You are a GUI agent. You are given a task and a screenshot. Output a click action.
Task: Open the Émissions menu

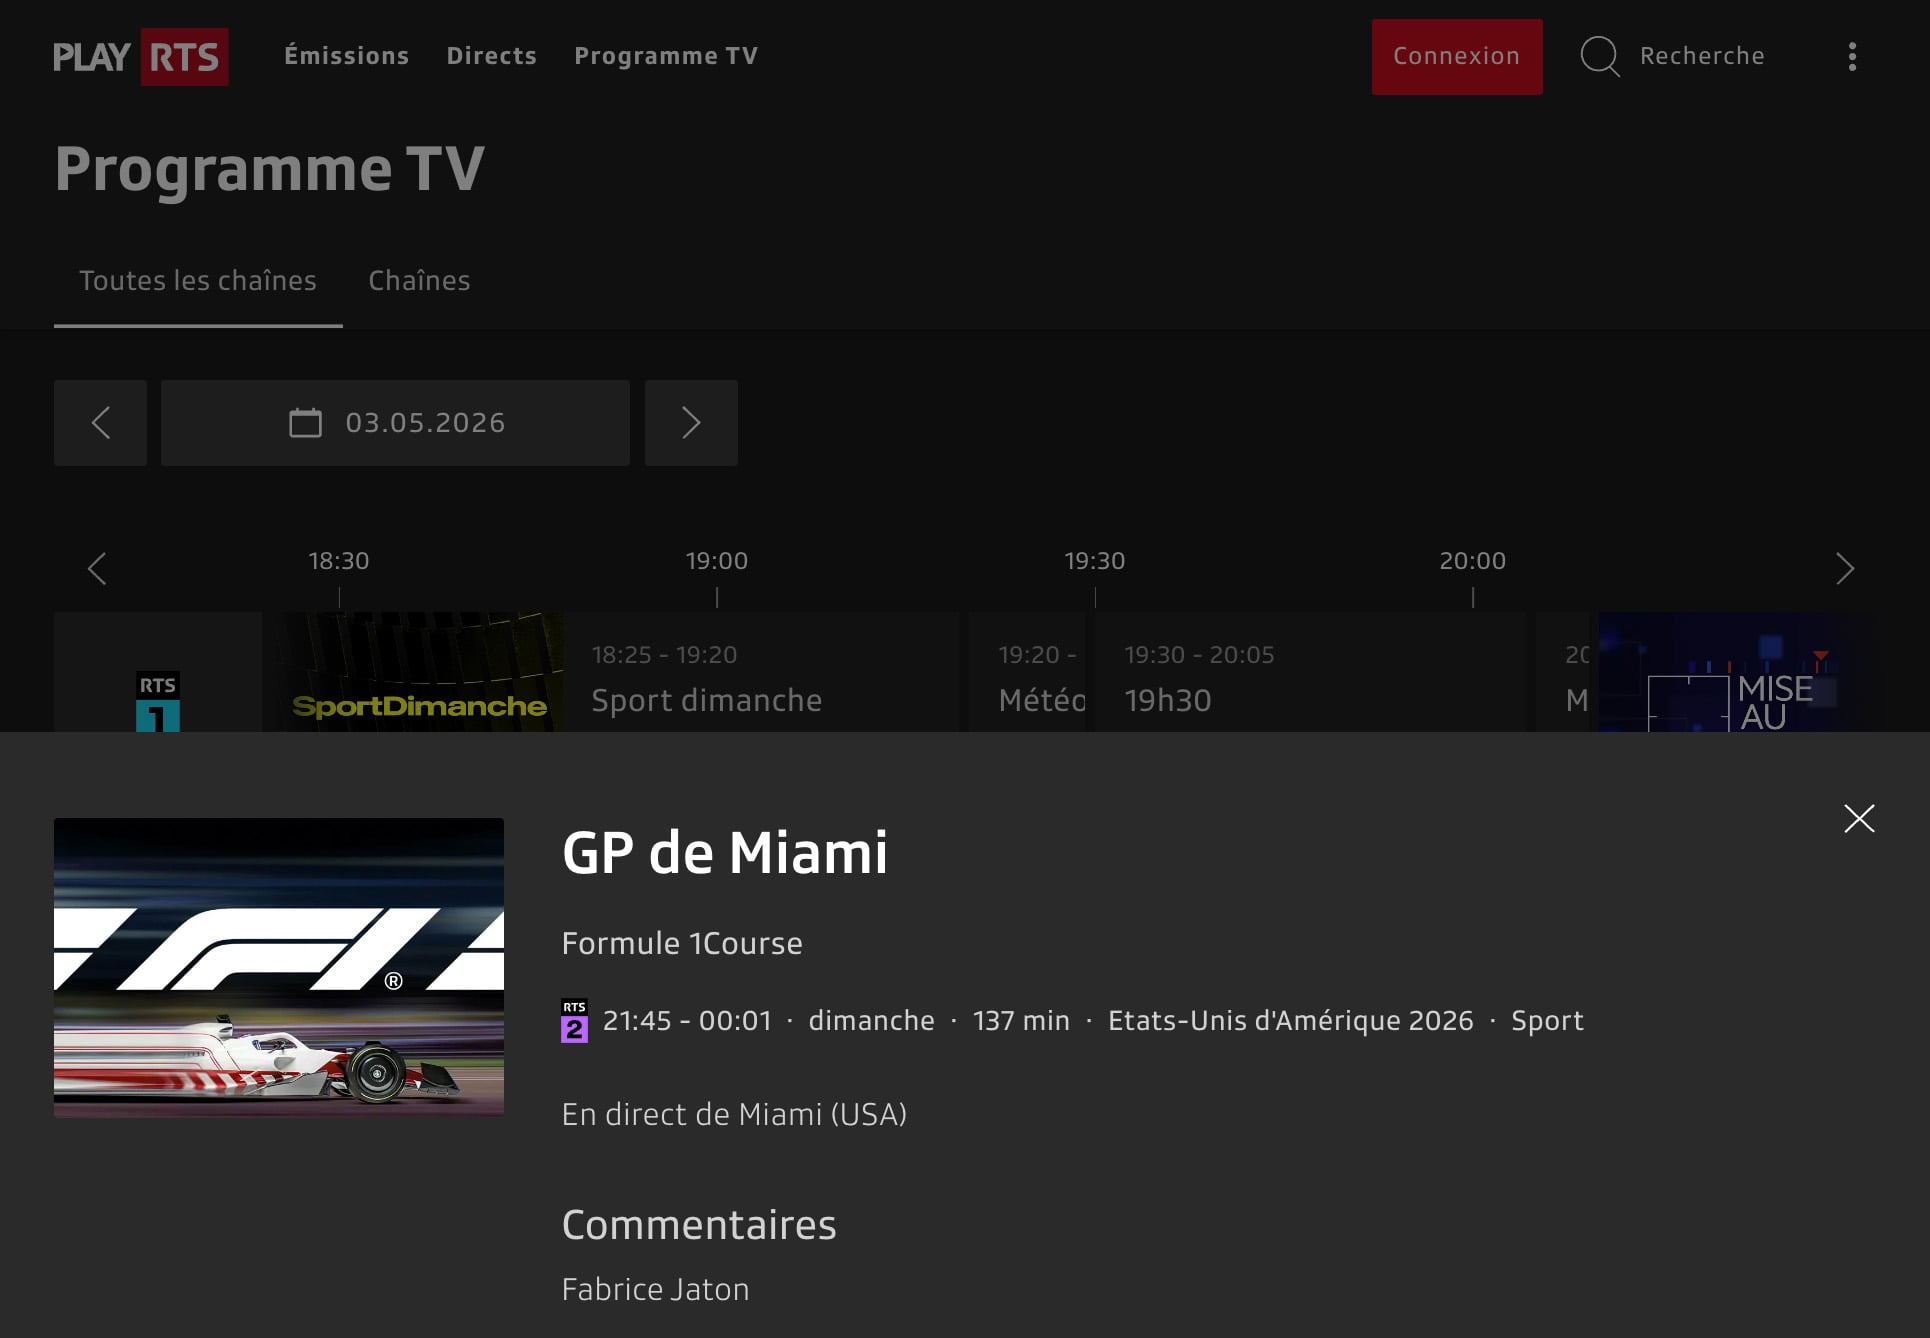point(347,56)
